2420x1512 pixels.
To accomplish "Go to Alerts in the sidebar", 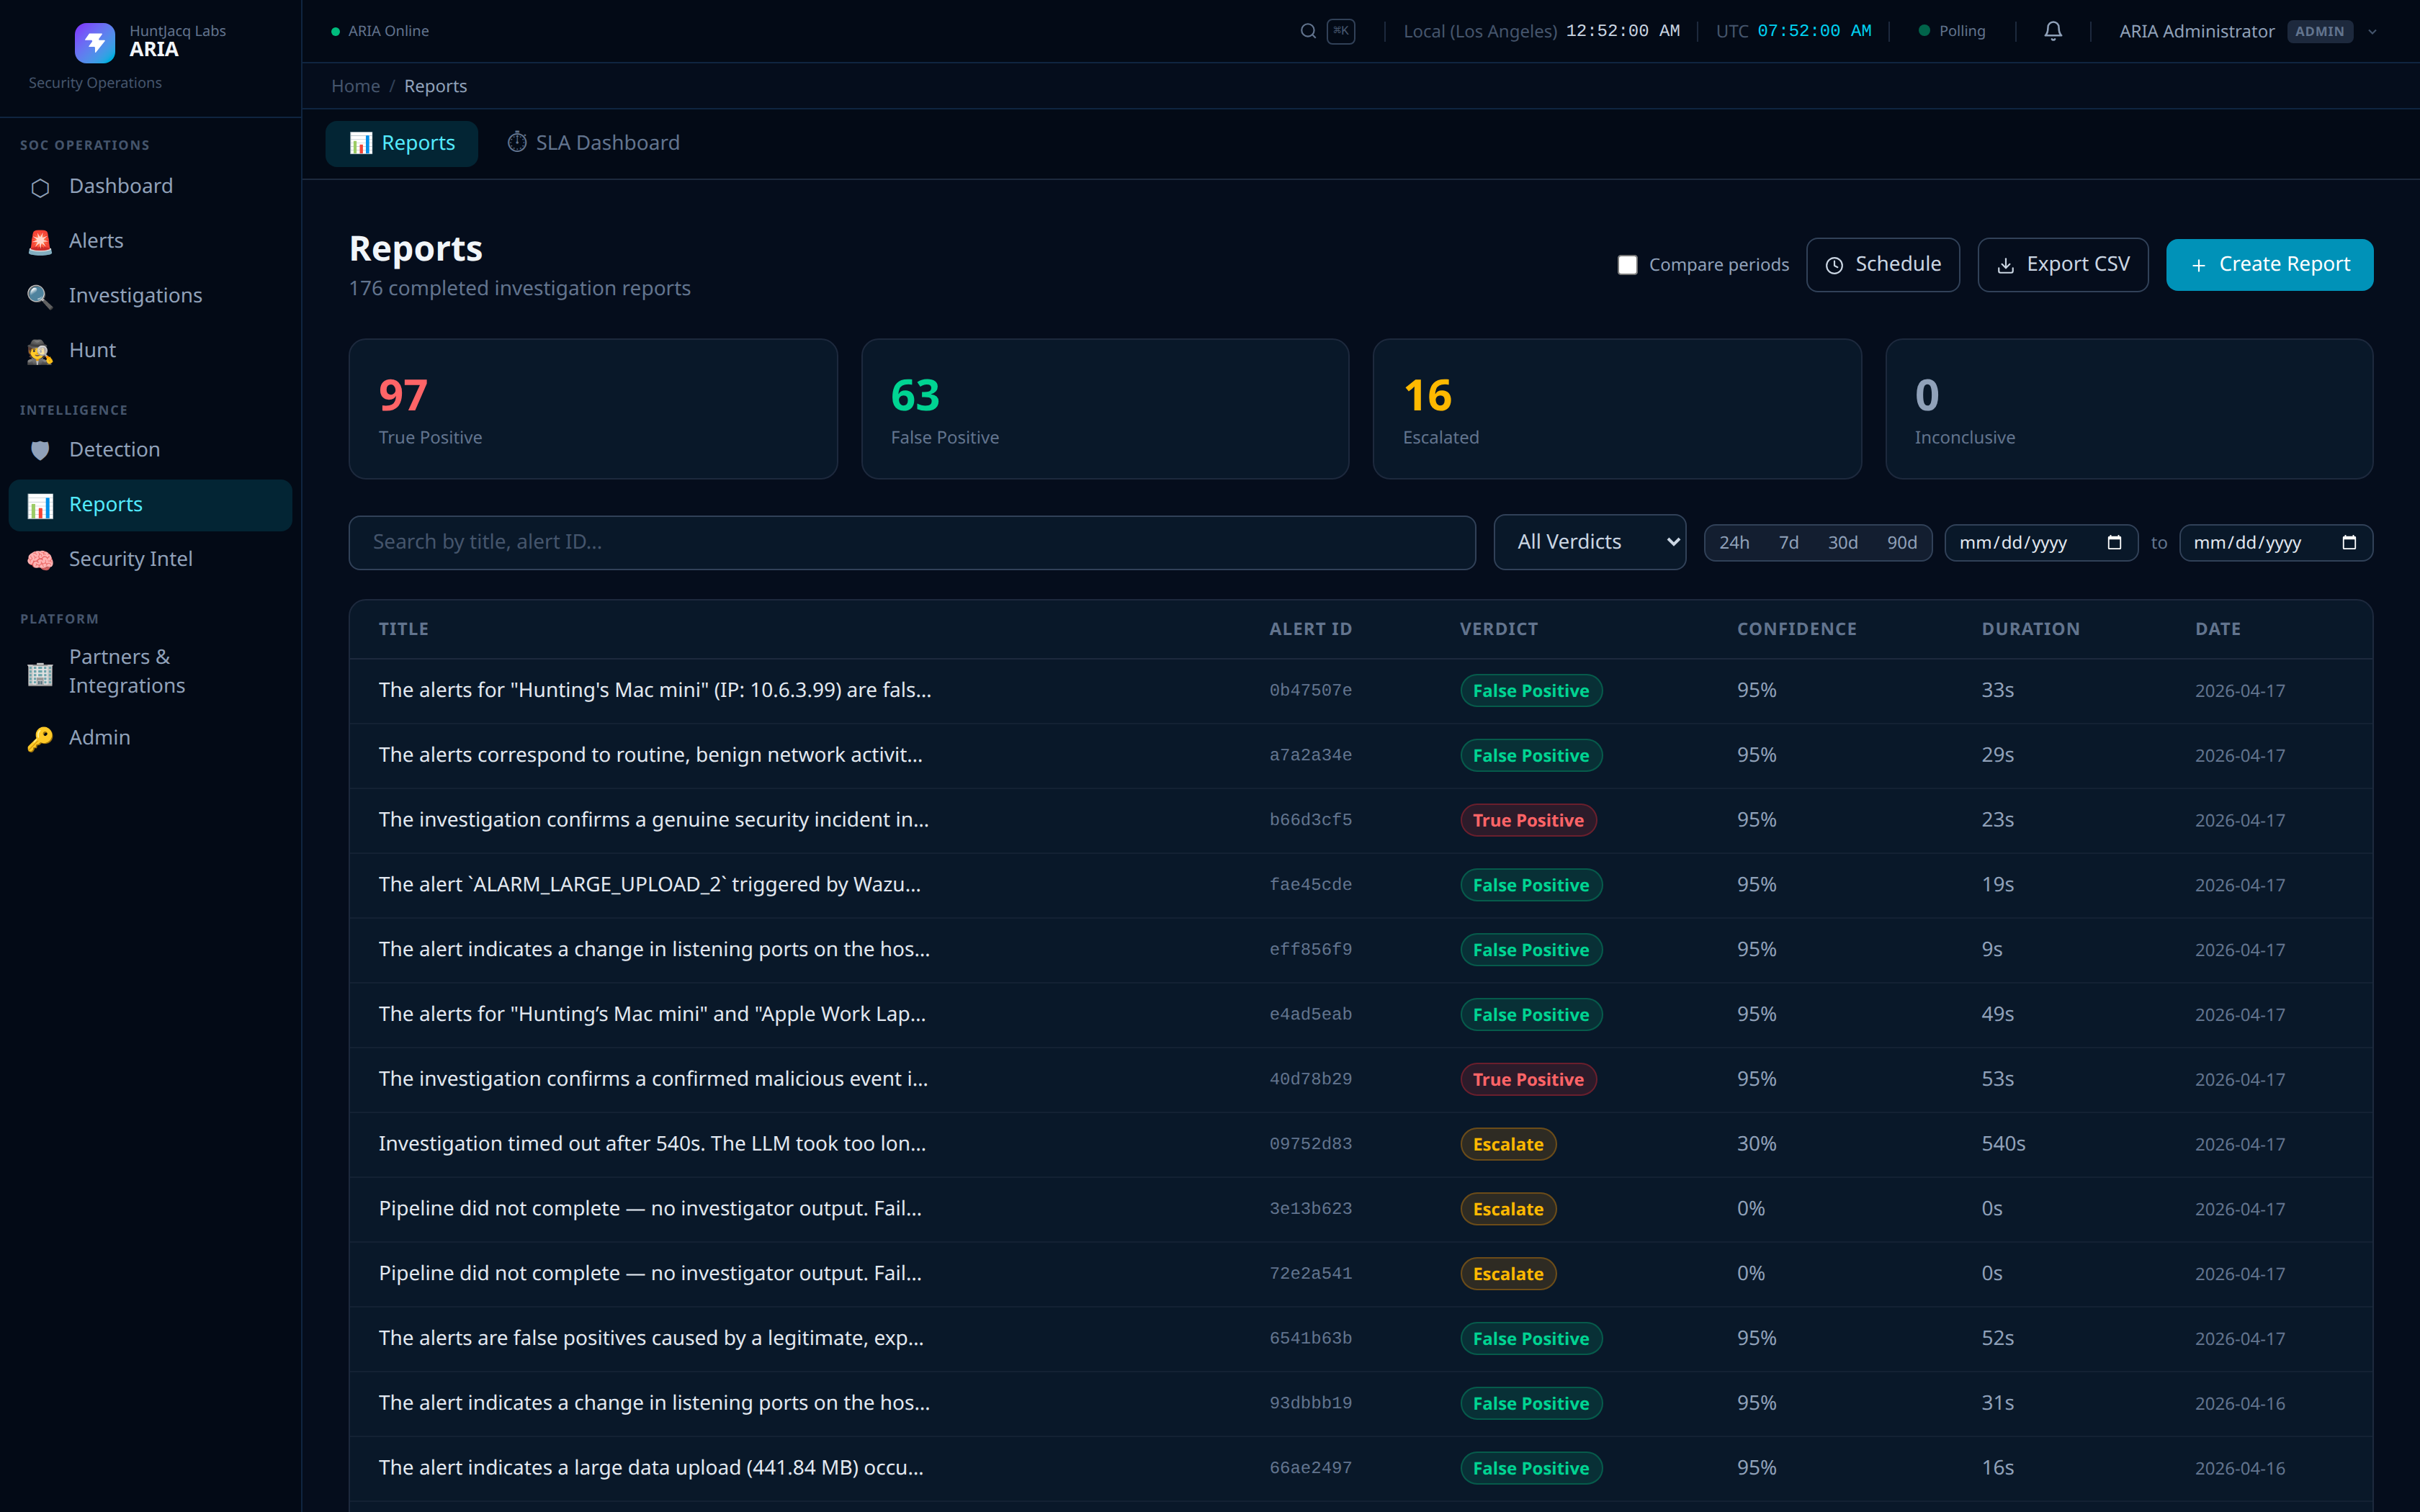I will pos(150,241).
